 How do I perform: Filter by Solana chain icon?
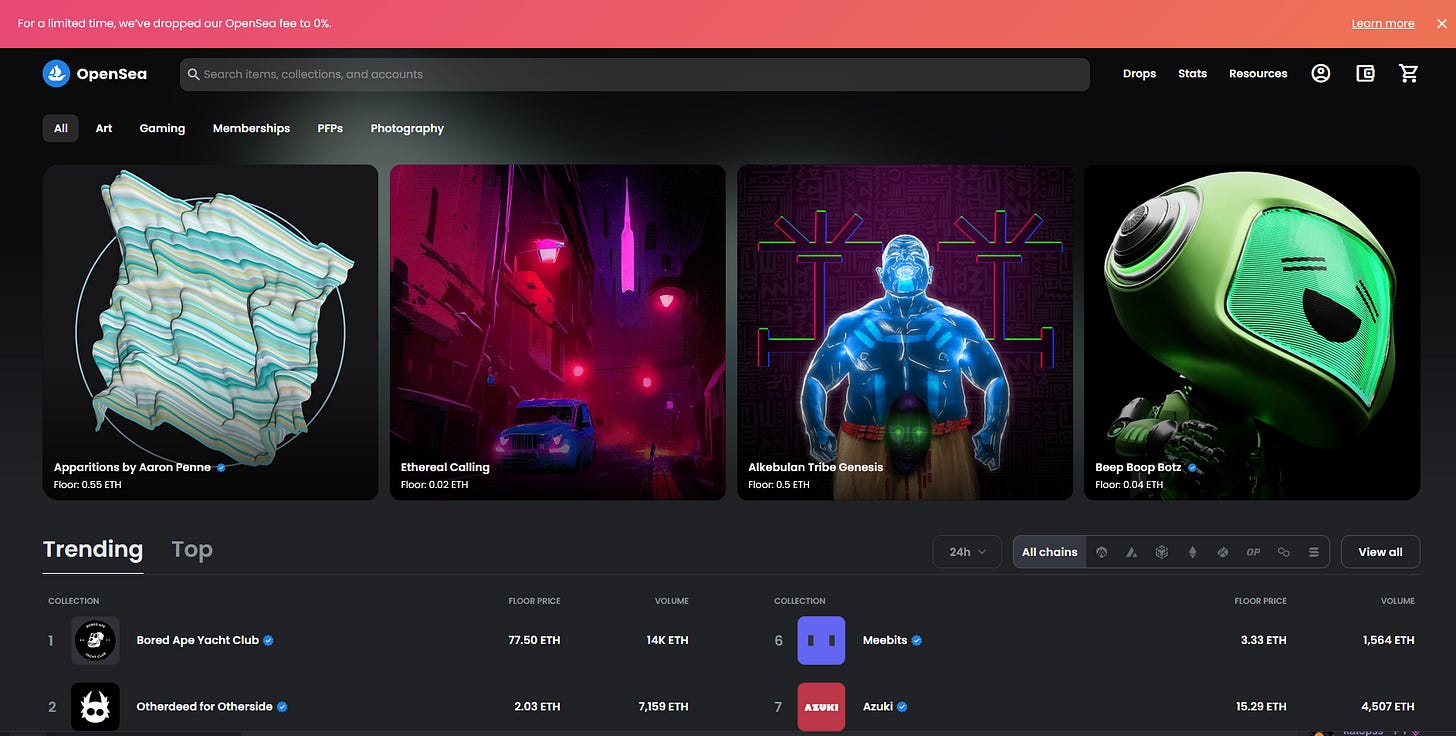tap(1314, 552)
